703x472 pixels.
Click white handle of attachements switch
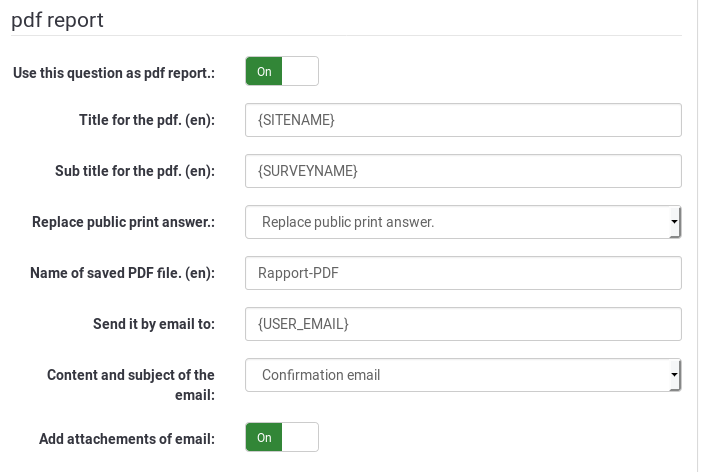[x=300, y=437]
